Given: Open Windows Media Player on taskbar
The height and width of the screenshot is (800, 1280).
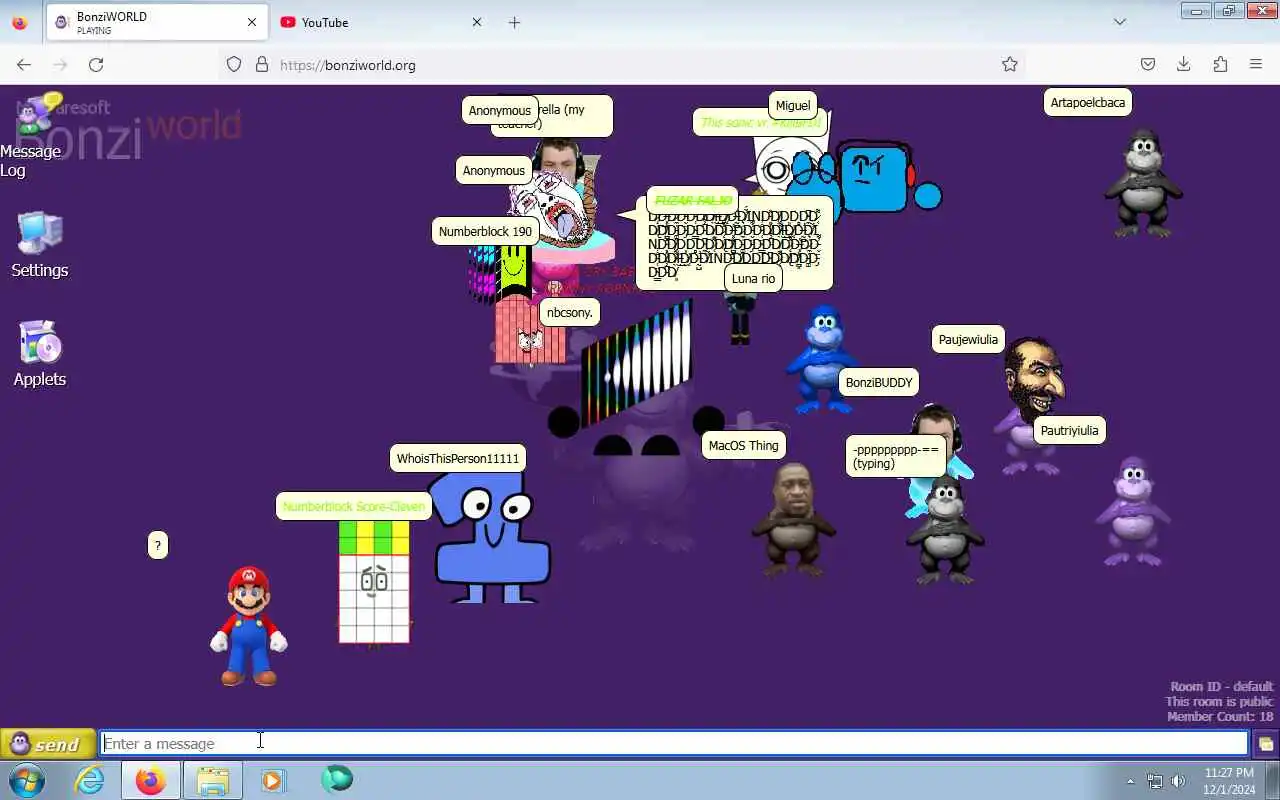Looking at the screenshot, I should [273, 780].
